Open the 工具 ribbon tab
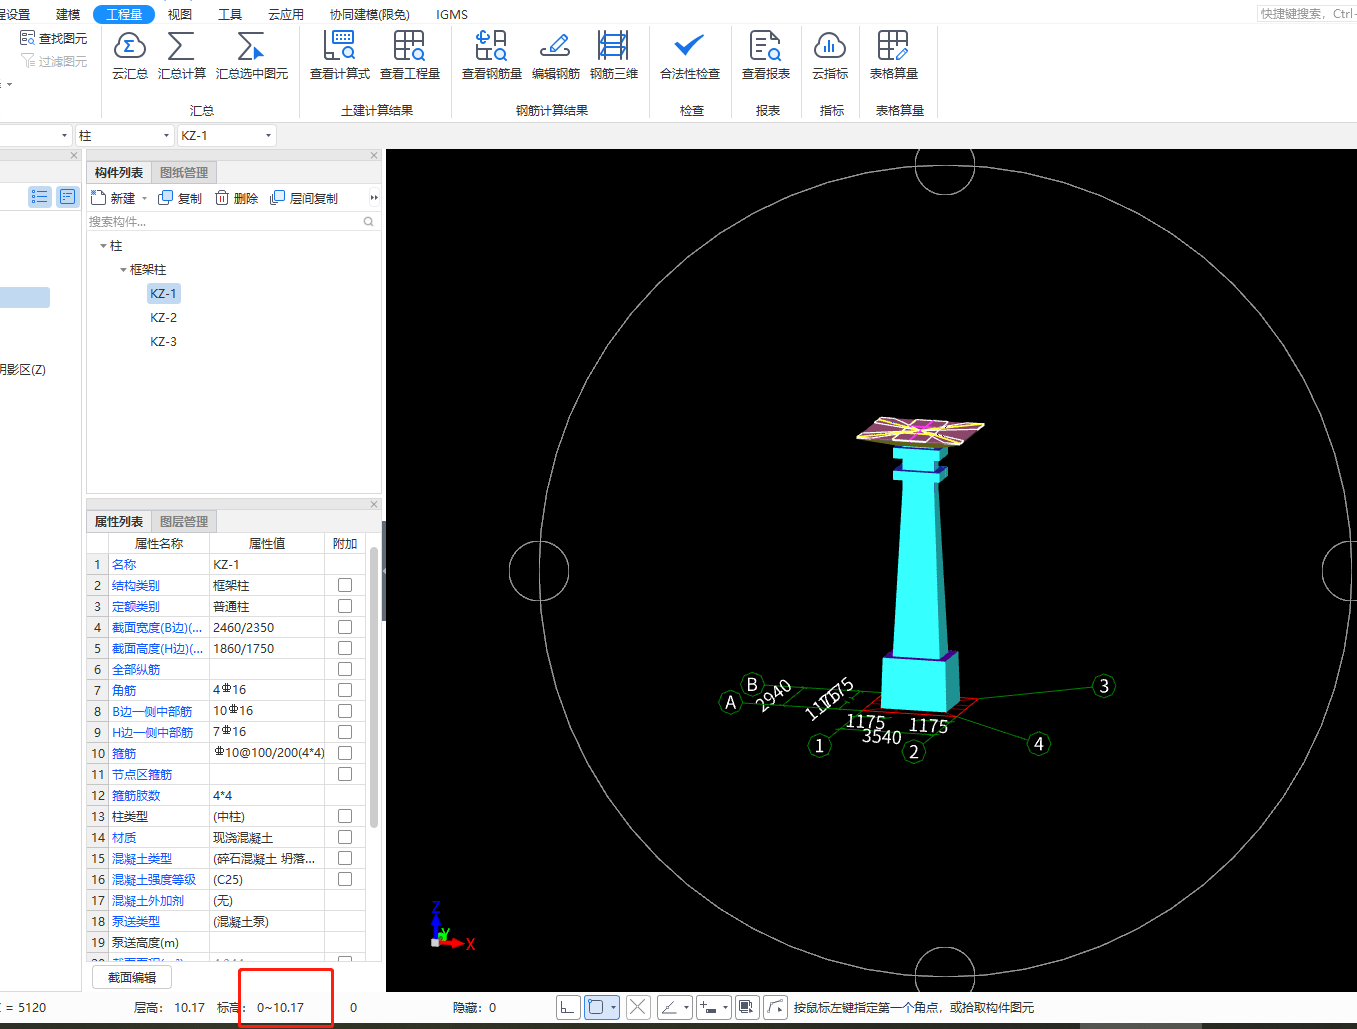1357x1029 pixels. point(230,14)
